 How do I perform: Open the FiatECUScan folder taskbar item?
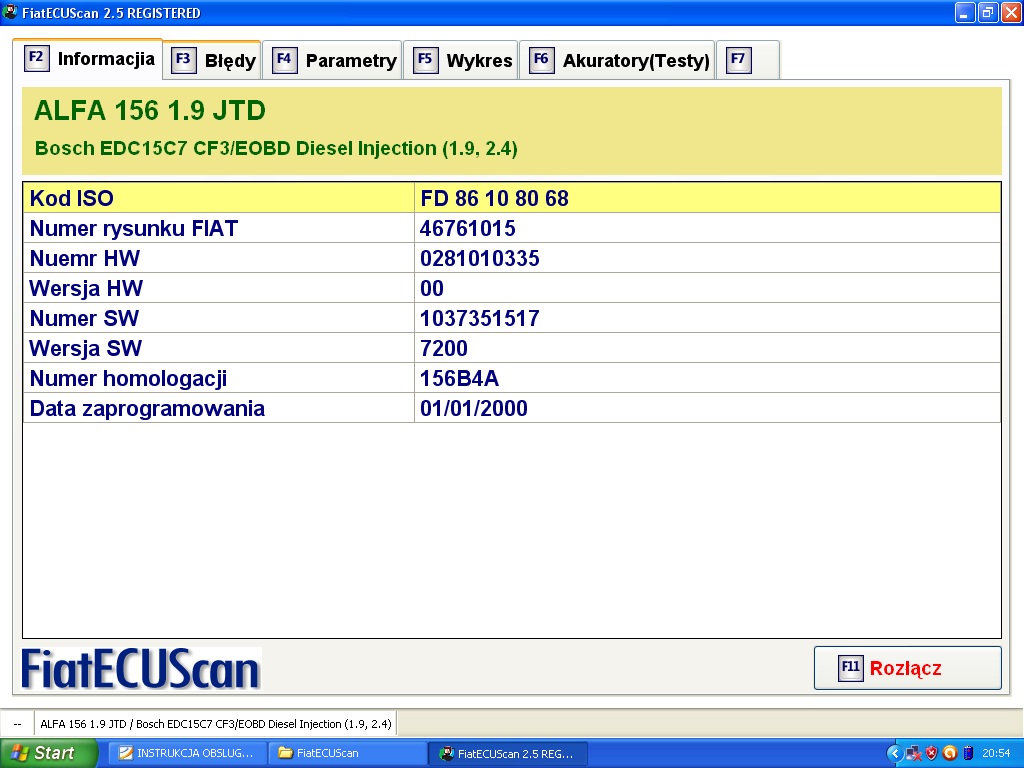click(x=347, y=753)
